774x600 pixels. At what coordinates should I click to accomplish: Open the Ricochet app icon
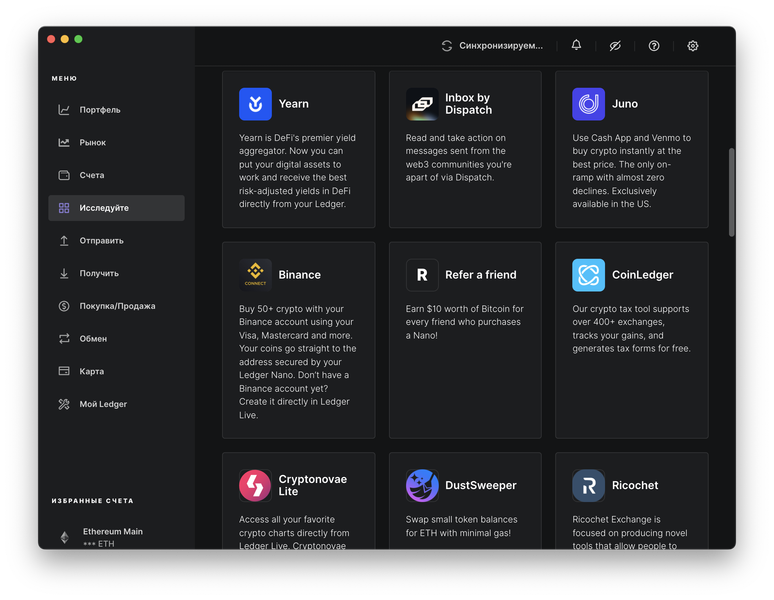pos(588,486)
